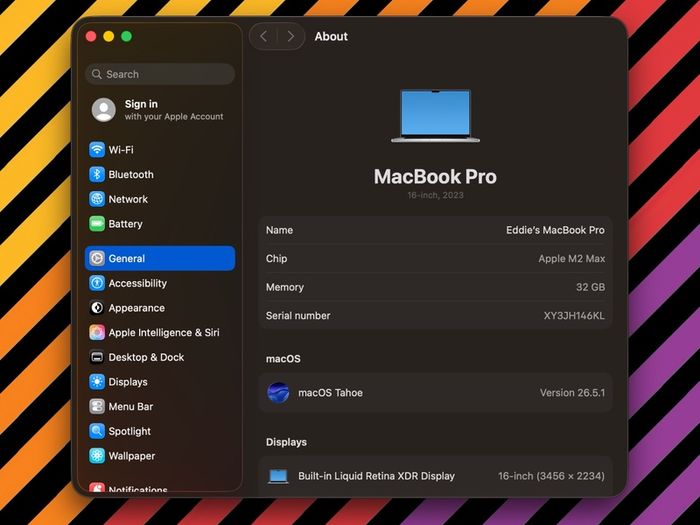Click the Apple M2 Max chip value
Image resolution: width=700 pixels, height=525 pixels.
571,258
